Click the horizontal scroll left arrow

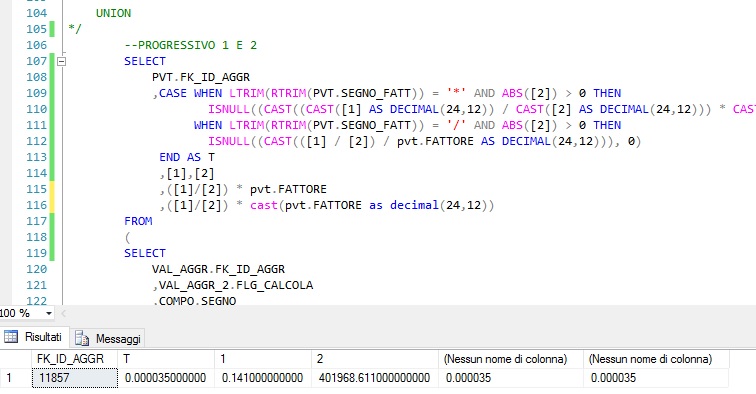pos(63,313)
